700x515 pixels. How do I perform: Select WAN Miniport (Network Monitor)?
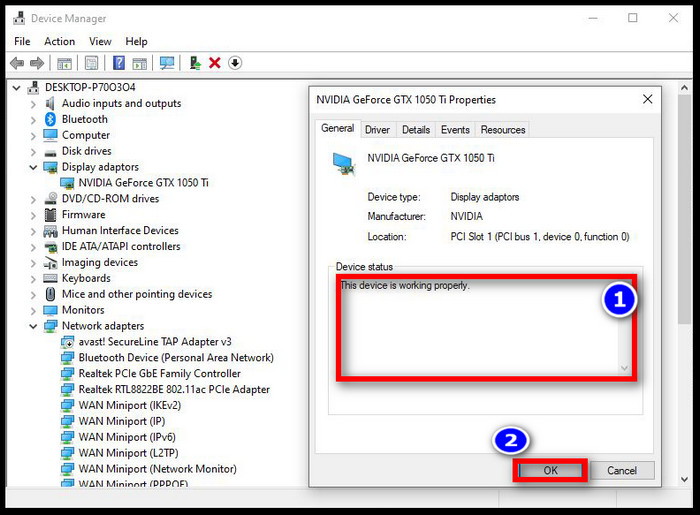pyautogui.click(x=158, y=469)
